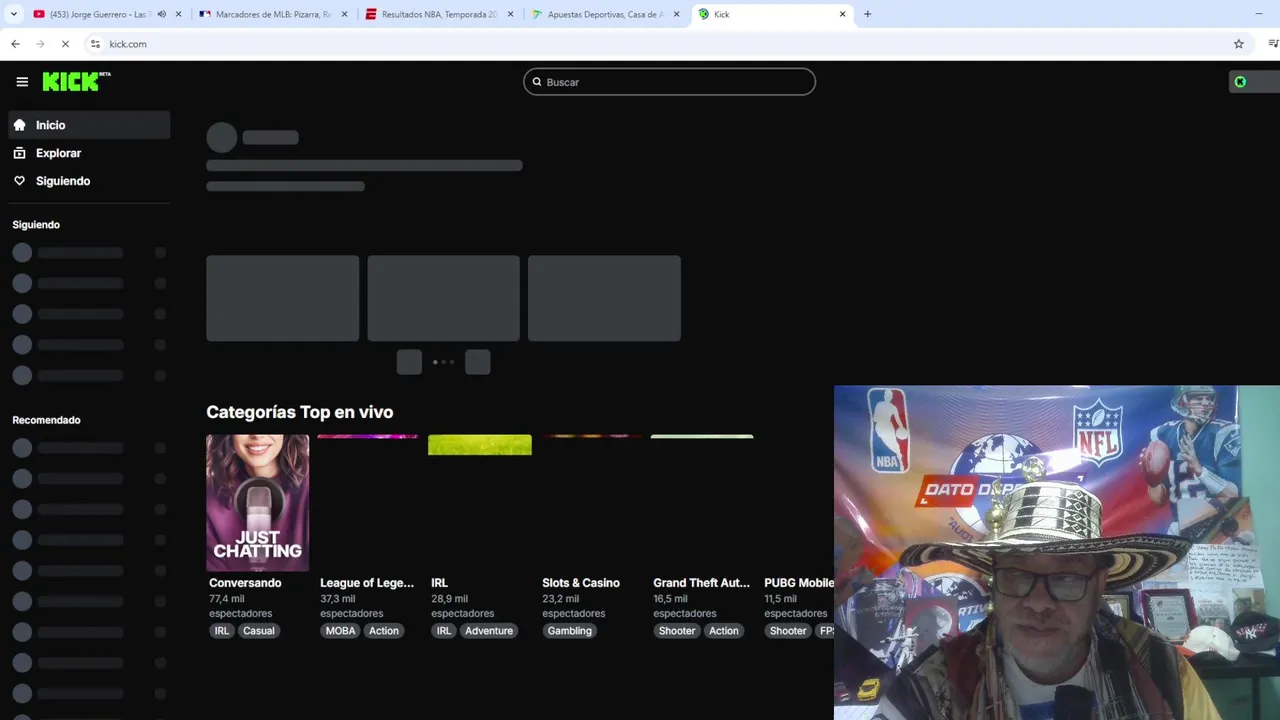This screenshot has height=720, width=1280.
Task: Bookmark this page with the star icon
Action: [x=1239, y=44]
